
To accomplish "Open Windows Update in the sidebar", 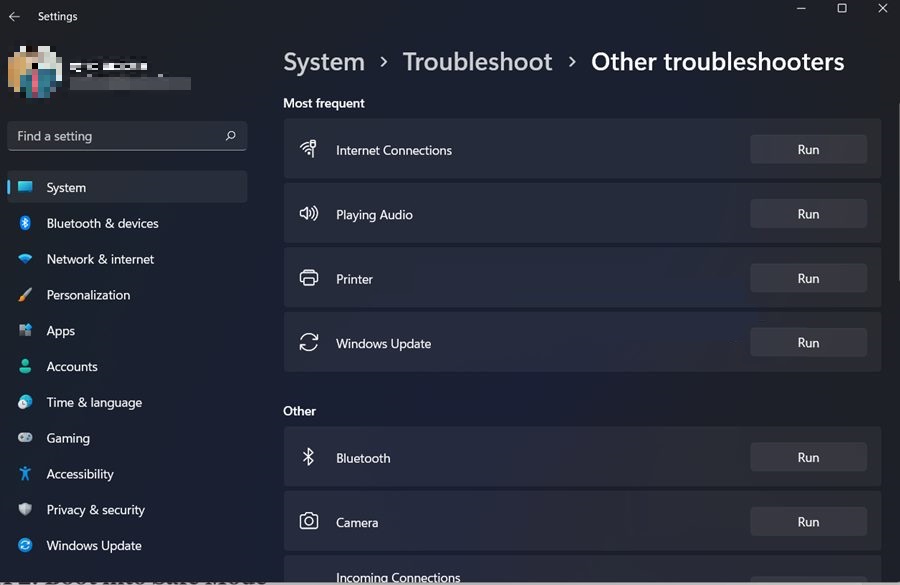I will [x=127, y=545].
